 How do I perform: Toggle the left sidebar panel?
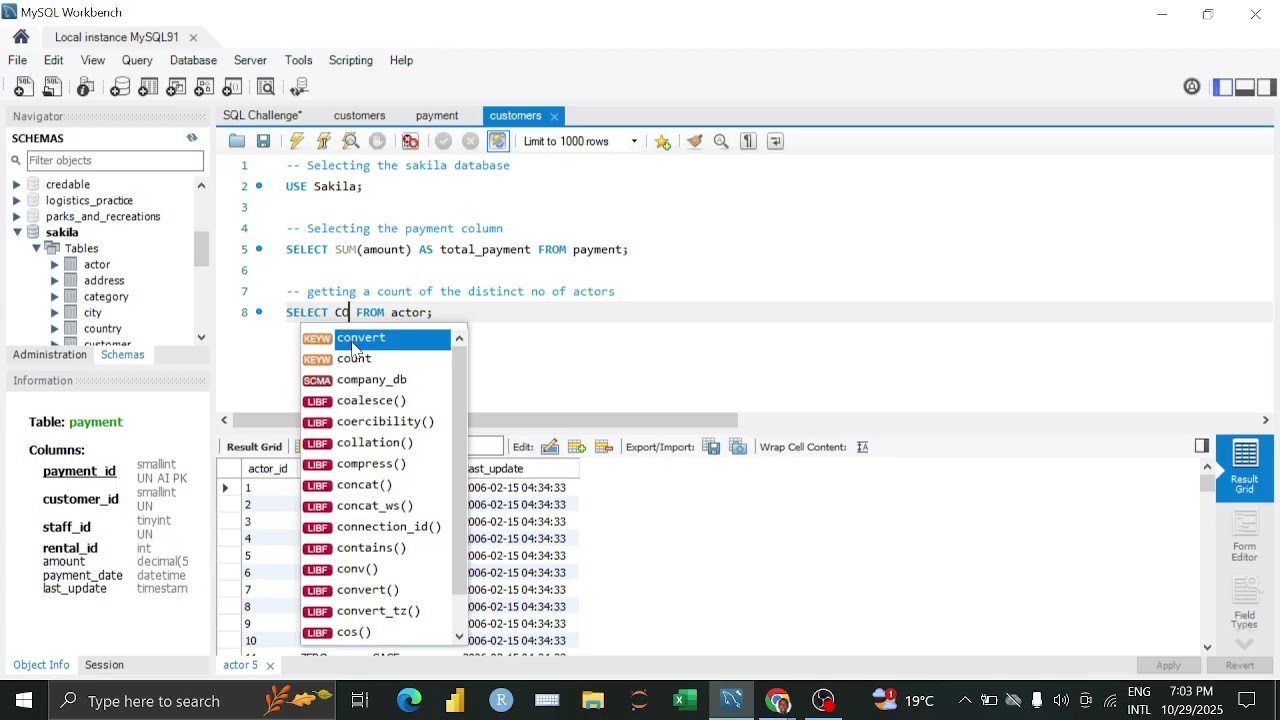pos(1223,87)
